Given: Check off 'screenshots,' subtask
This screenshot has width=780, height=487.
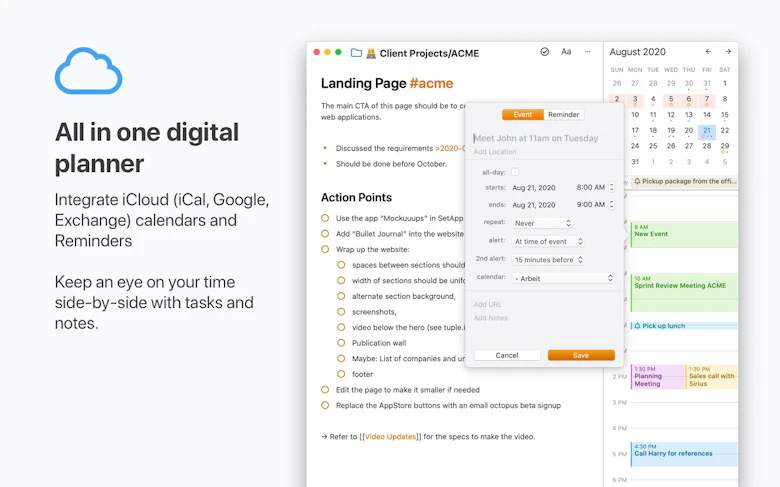Looking at the screenshot, I should (x=341, y=312).
